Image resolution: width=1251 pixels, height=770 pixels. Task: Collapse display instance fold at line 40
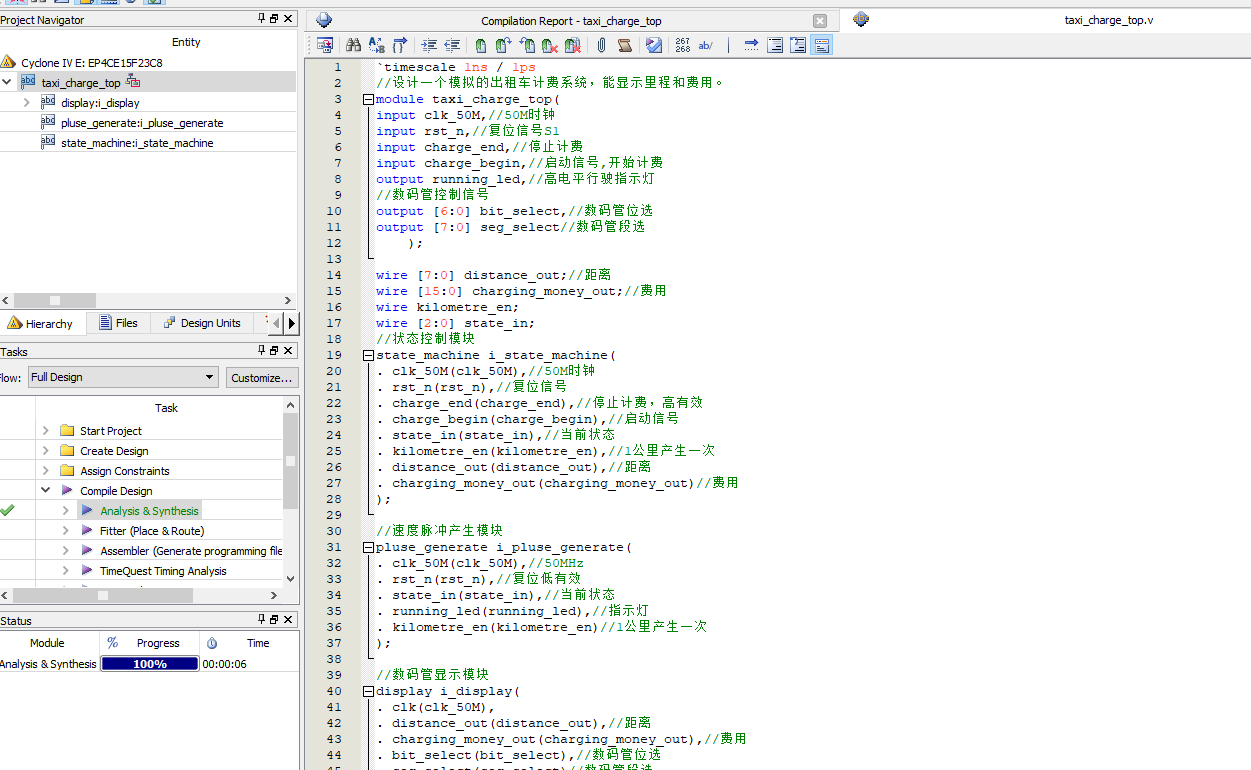click(368, 691)
